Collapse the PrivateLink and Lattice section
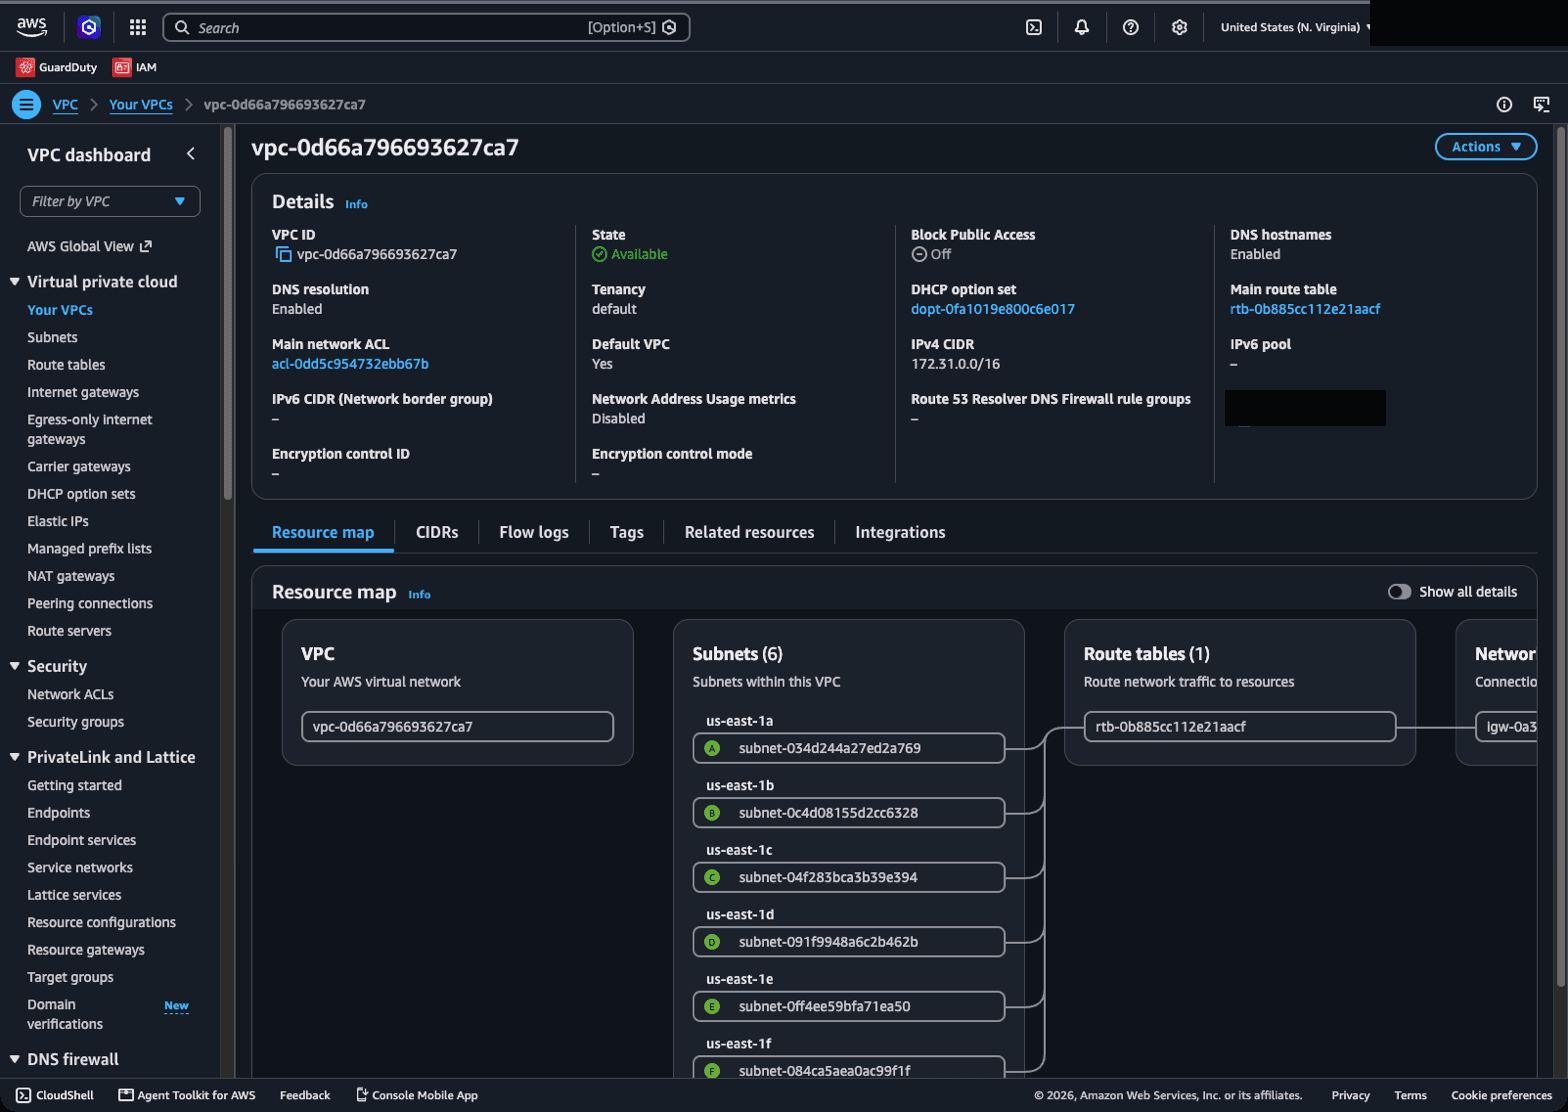Viewport: 1568px width, 1112px height. click(15, 757)
